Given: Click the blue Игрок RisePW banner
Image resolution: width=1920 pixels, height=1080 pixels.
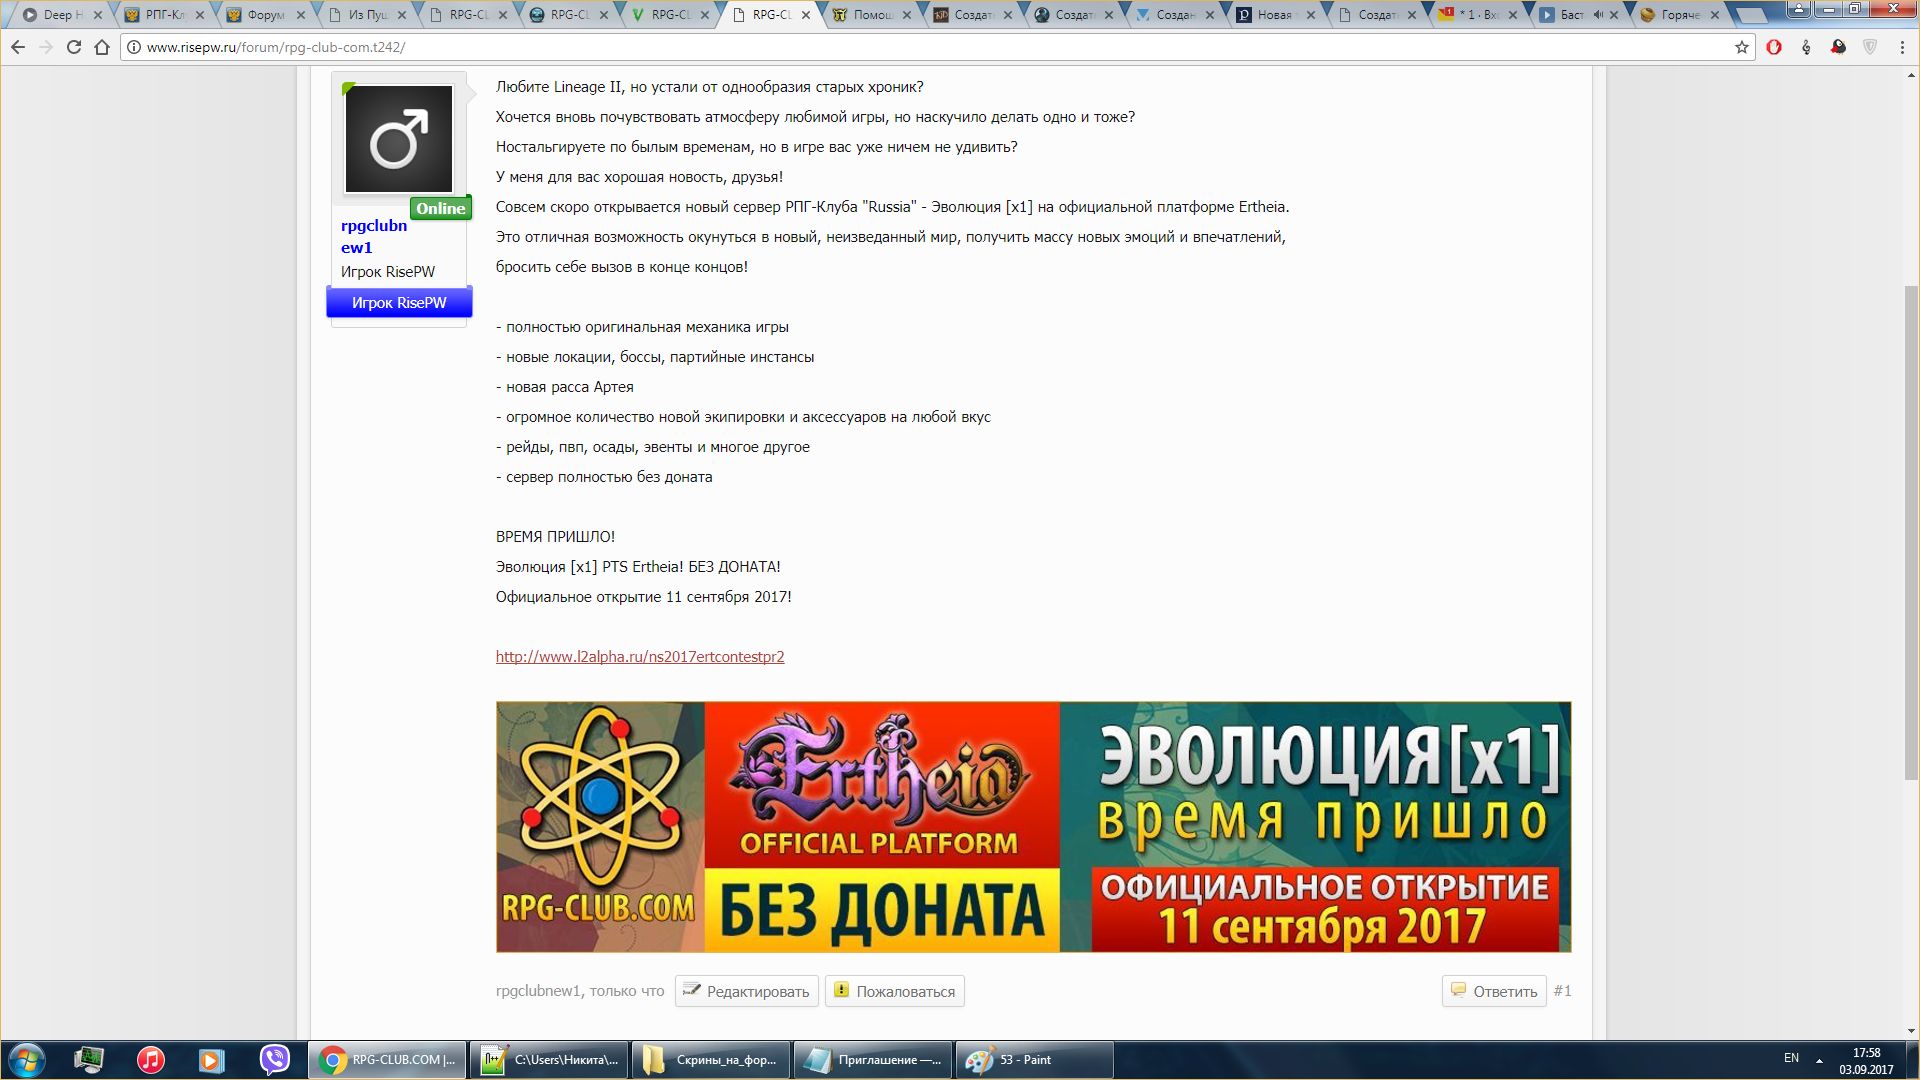Looking at the screenshot, I should pos(399,302).
